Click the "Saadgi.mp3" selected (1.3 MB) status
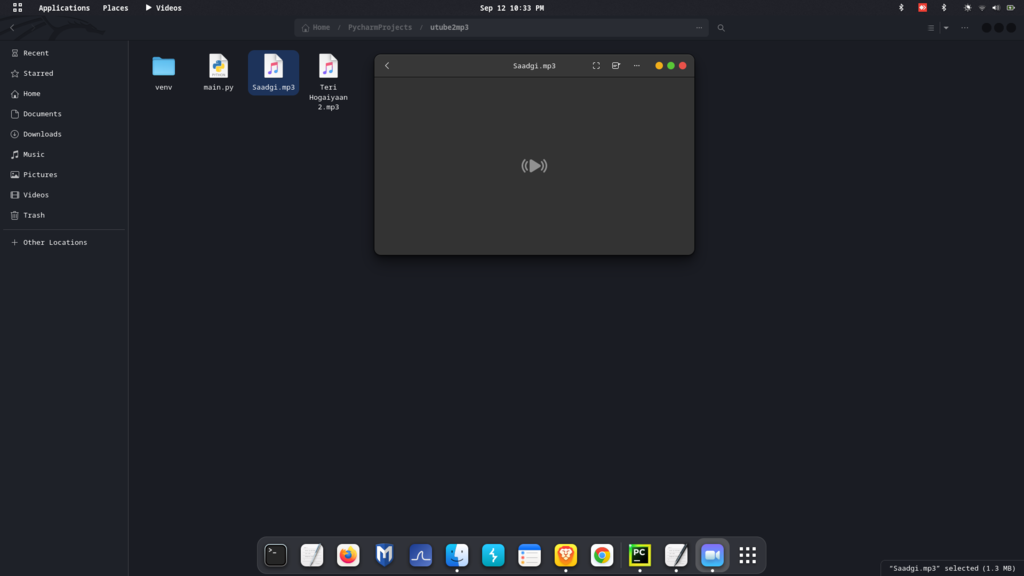The height and width of the screenshot is (576, 1024). tap(952, 568)
